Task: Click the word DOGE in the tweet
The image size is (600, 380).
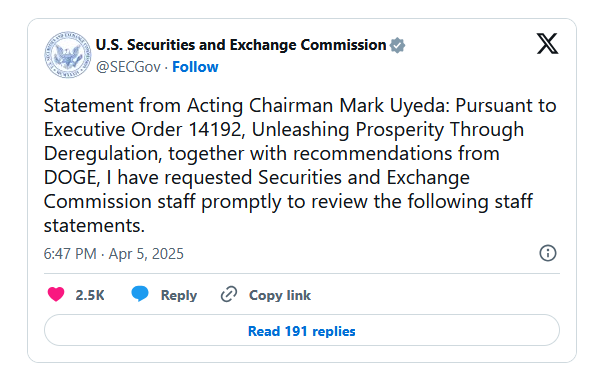Action: [70, 178]
